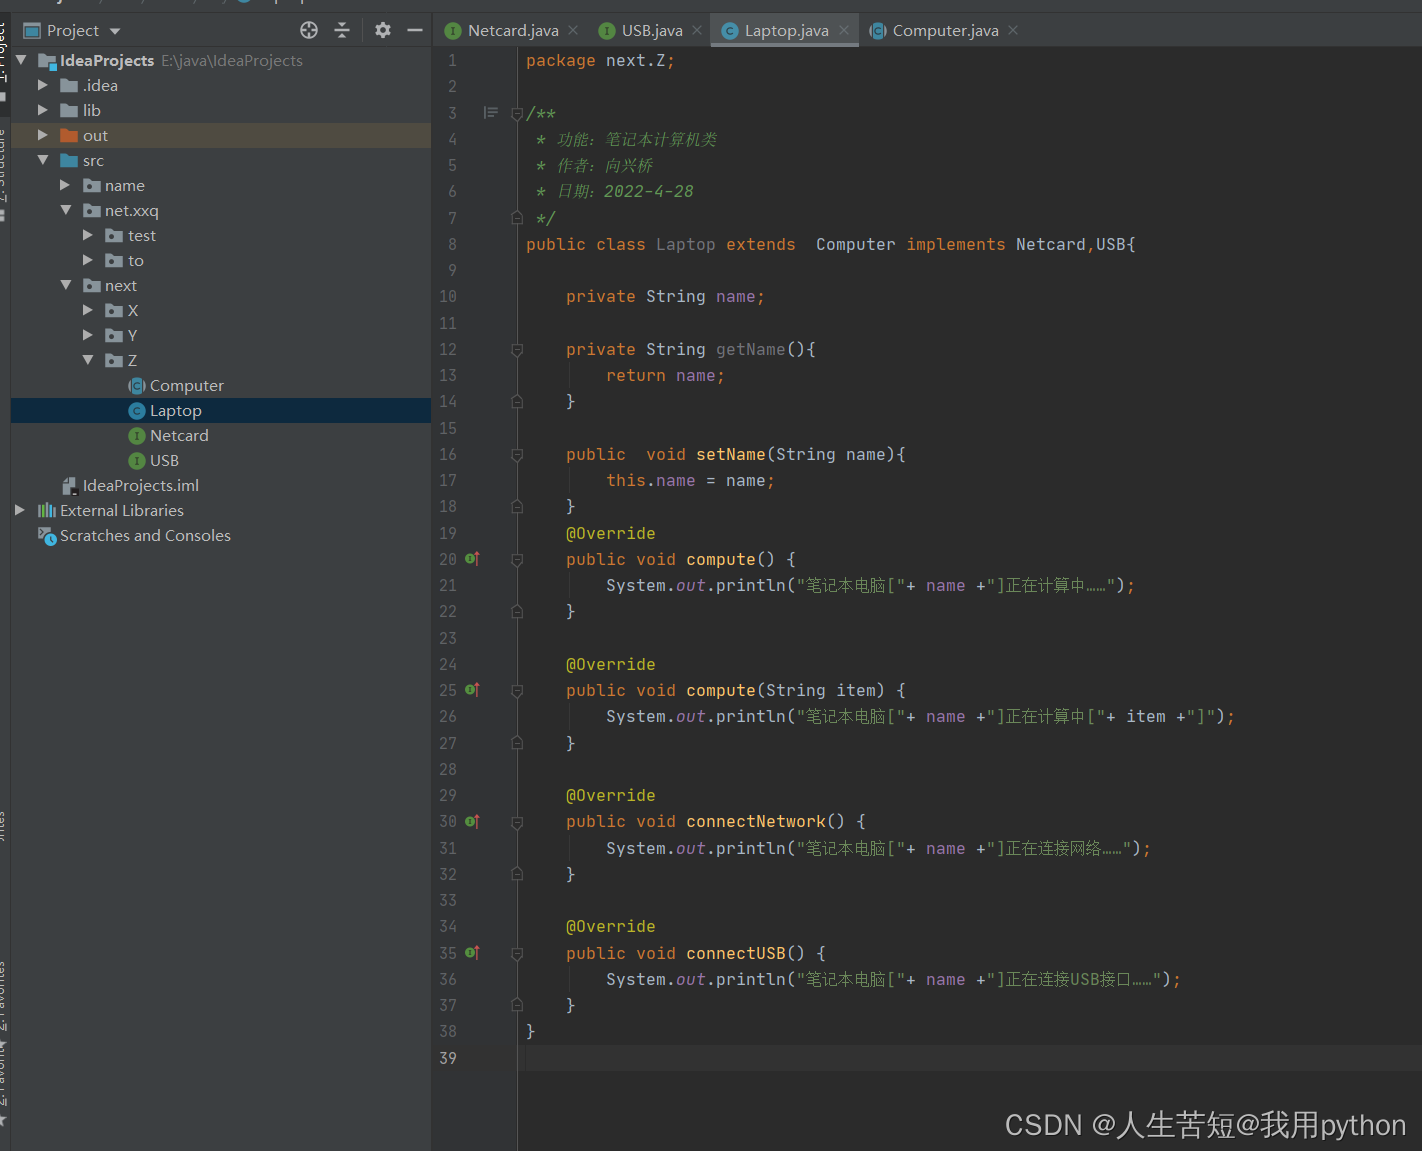The image size is (1422, 1151).
Task: Collapse the IdeaProjects root node arrow
Action: tap(21, 60)
